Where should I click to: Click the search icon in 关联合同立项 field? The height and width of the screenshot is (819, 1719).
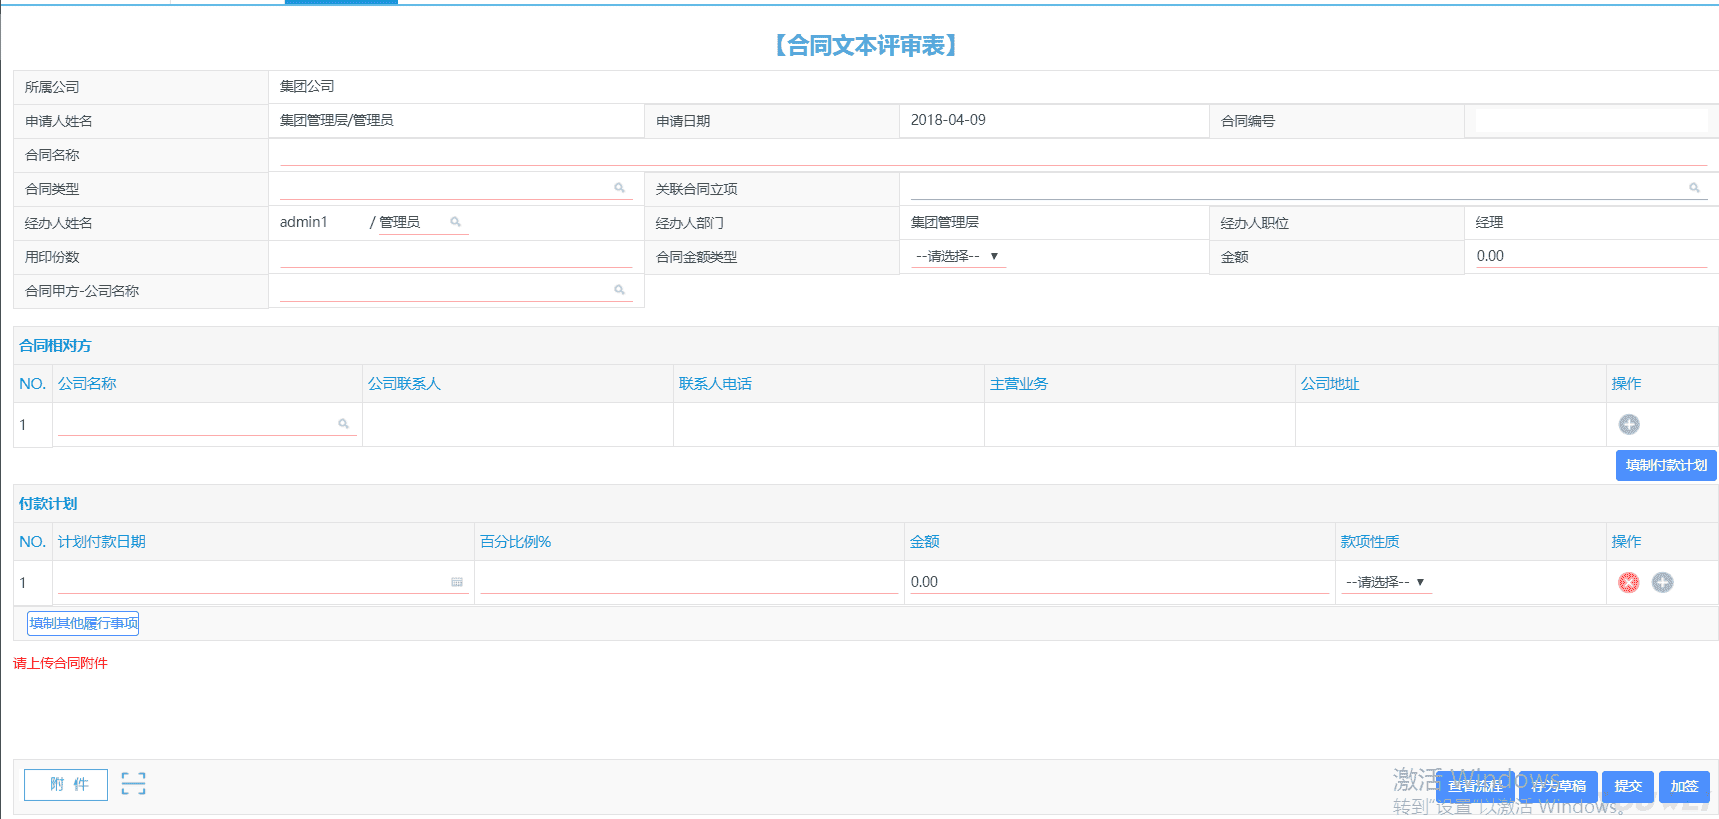1694,188
